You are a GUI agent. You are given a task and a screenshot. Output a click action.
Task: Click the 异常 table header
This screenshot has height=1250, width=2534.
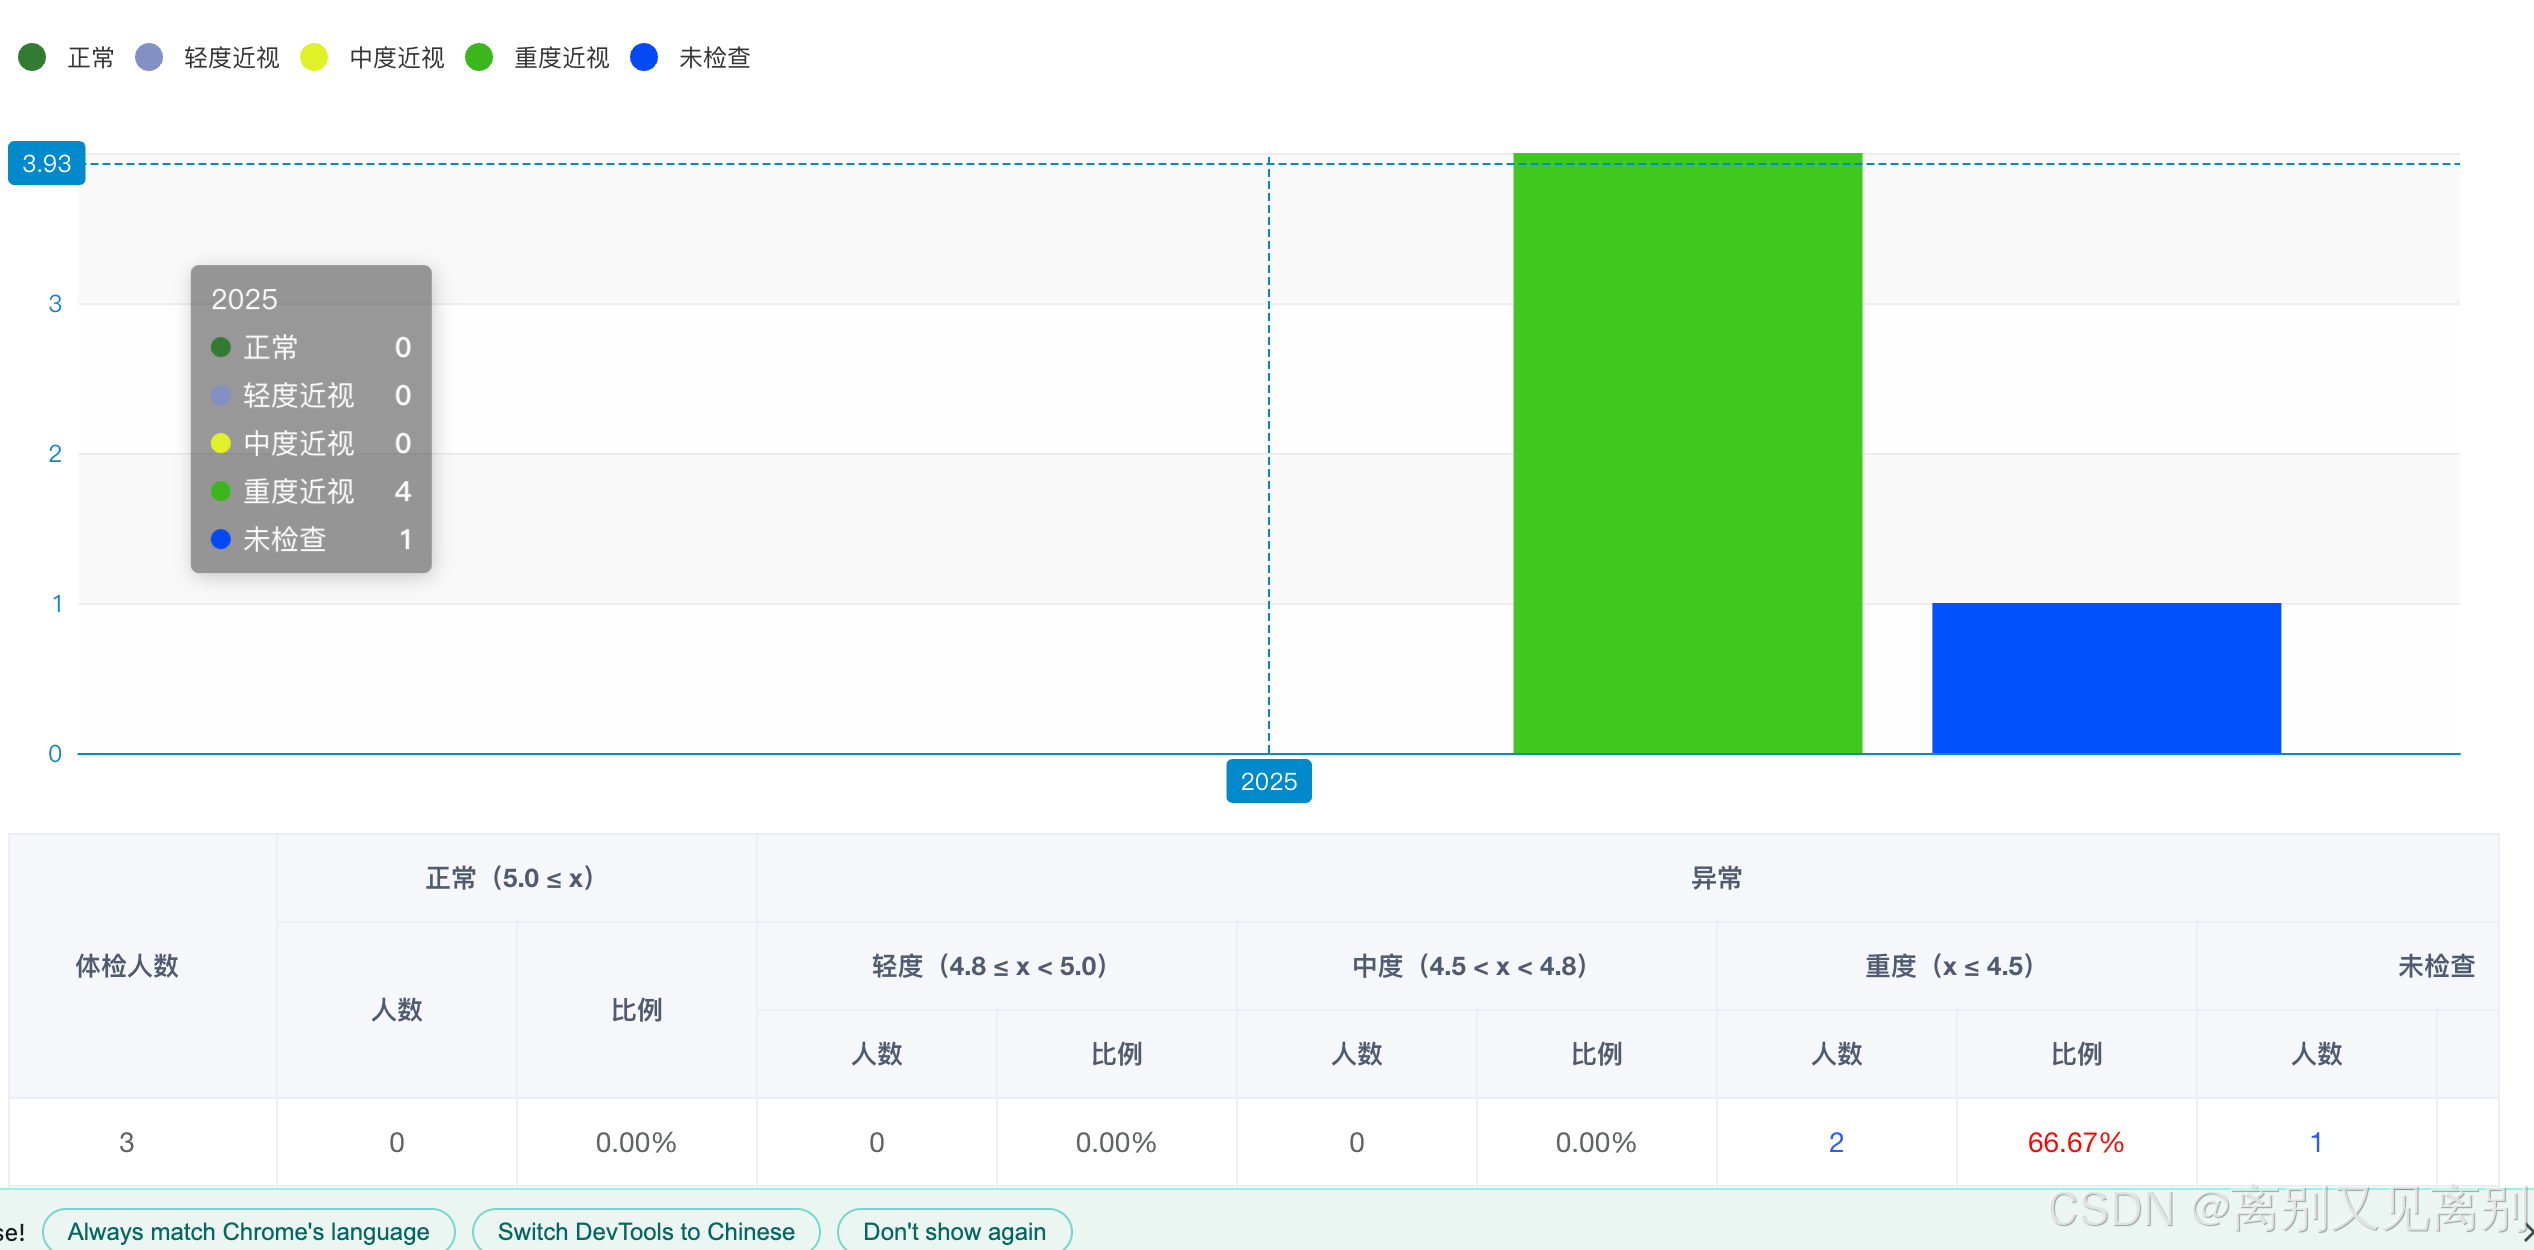click(x=1716, y=878)
